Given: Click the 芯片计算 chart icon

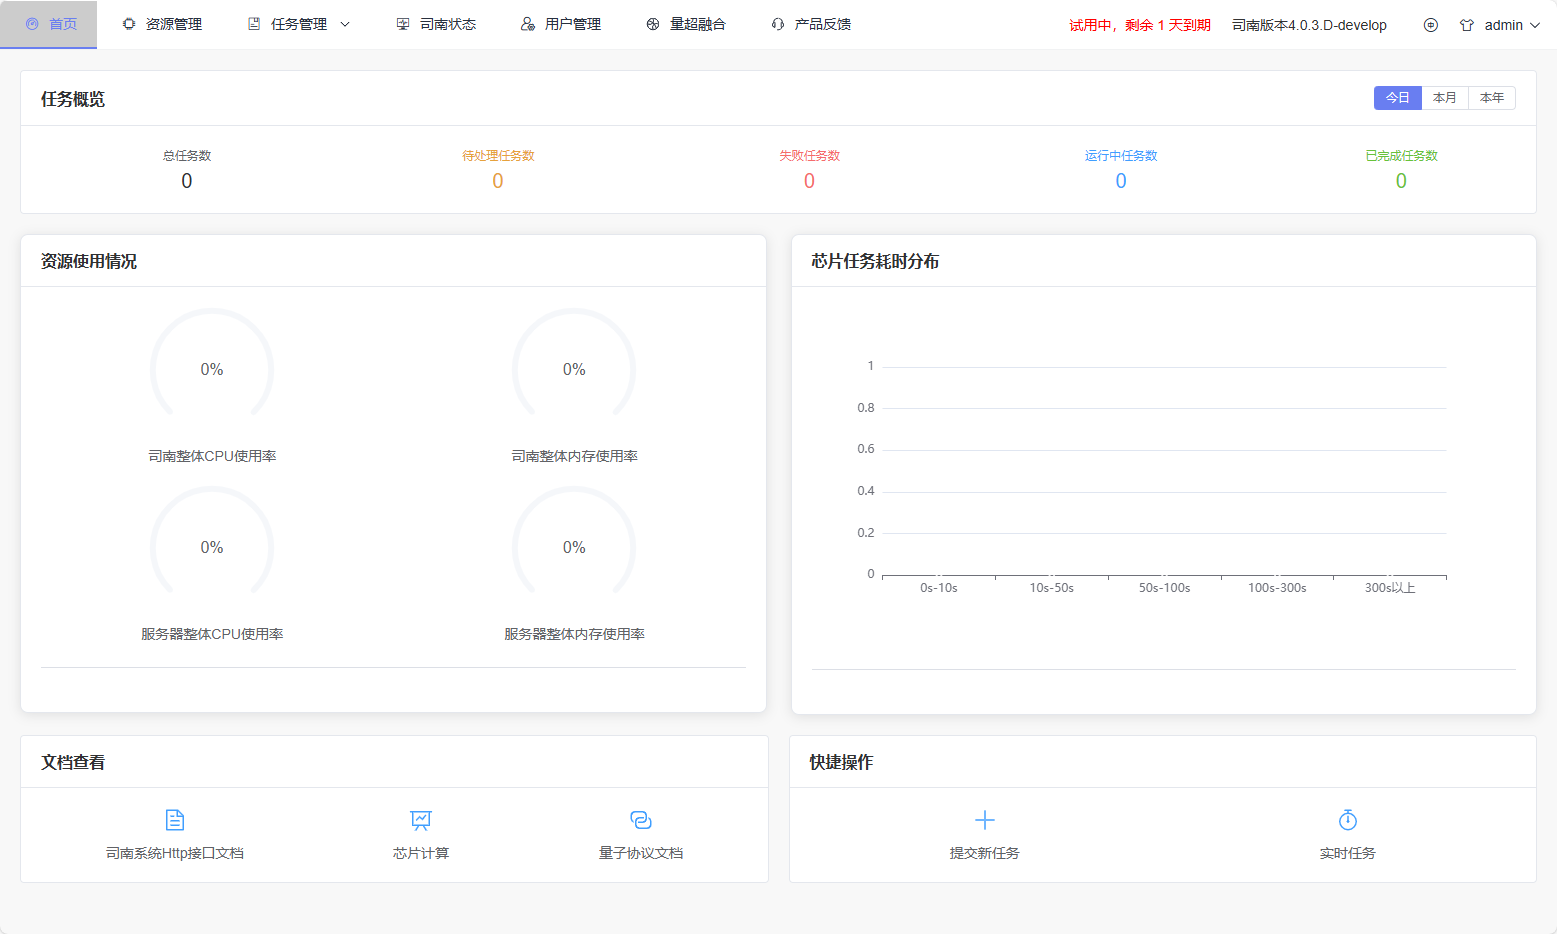Looking at the screenshot, I should tap(421, 820).
